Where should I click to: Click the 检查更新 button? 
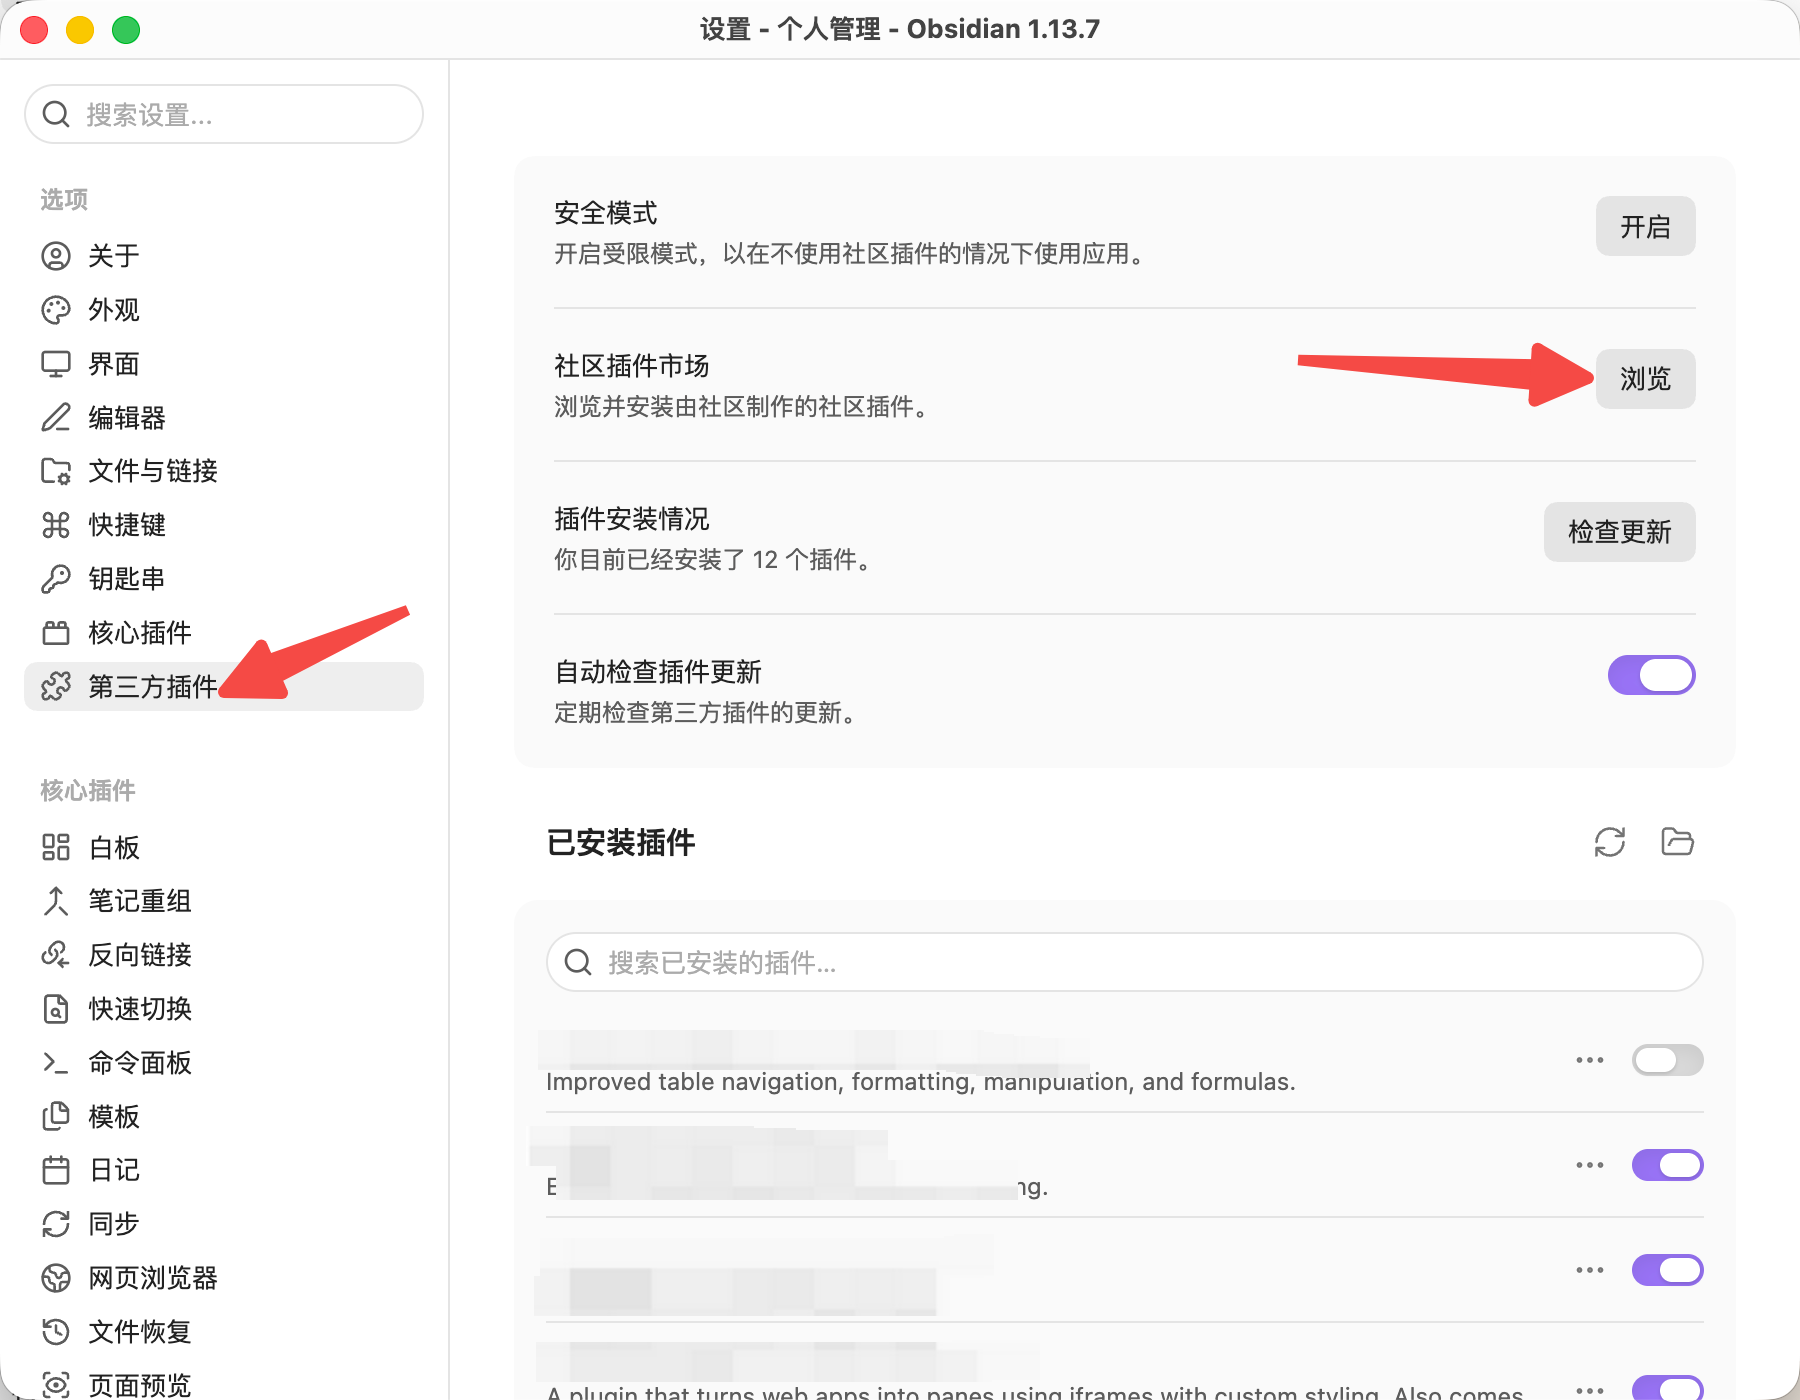tap(1619, 532)
